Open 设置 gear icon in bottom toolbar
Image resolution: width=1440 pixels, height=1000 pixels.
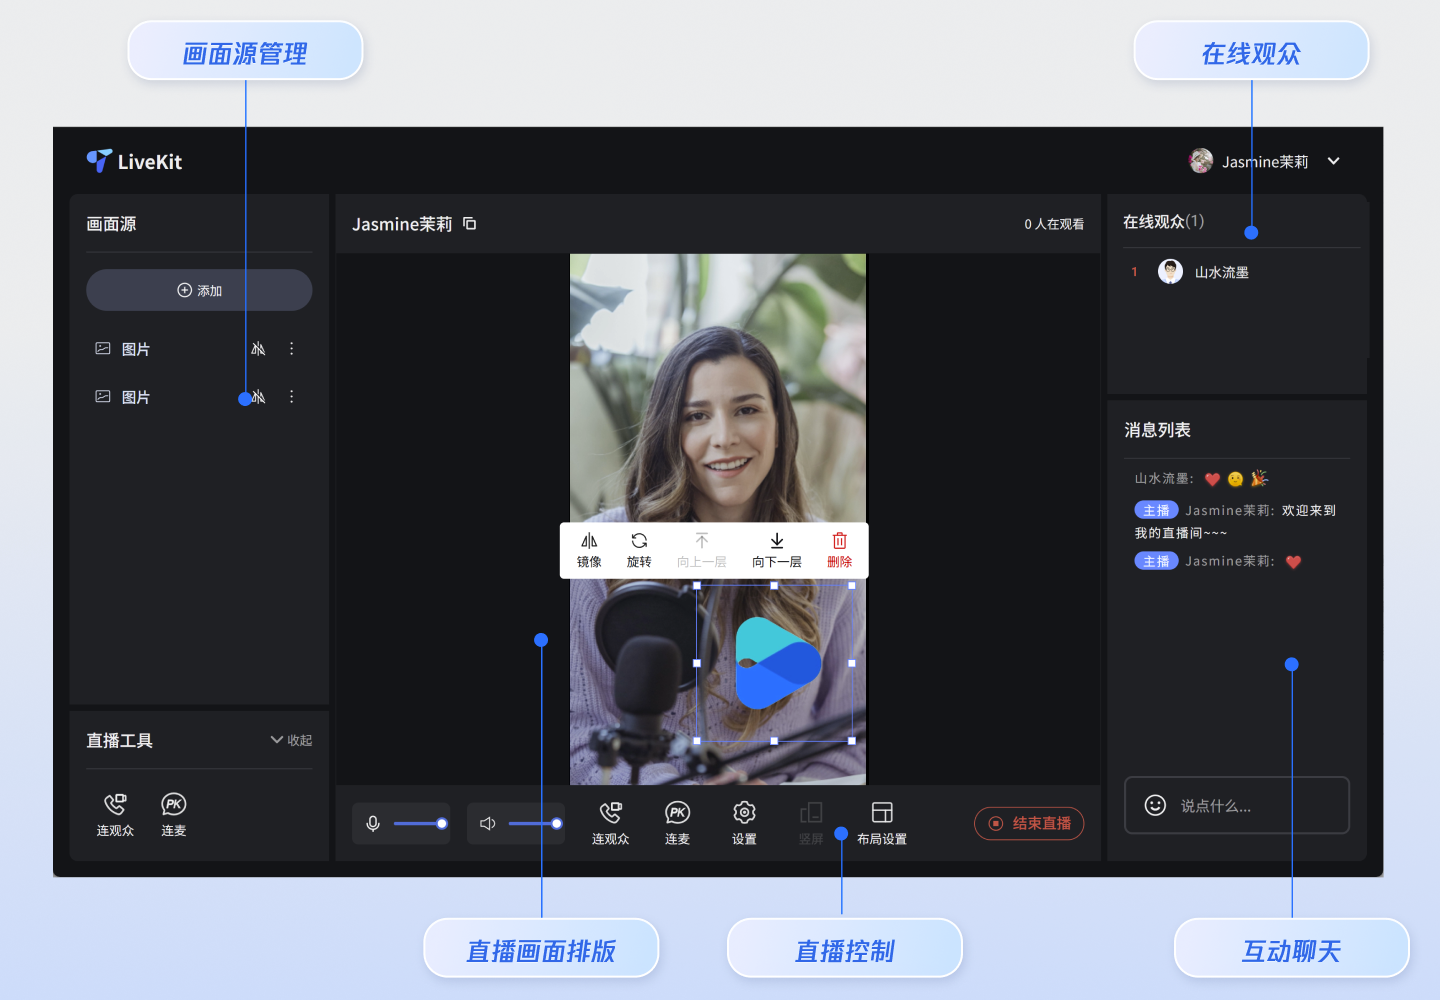[x=744, y=813]
